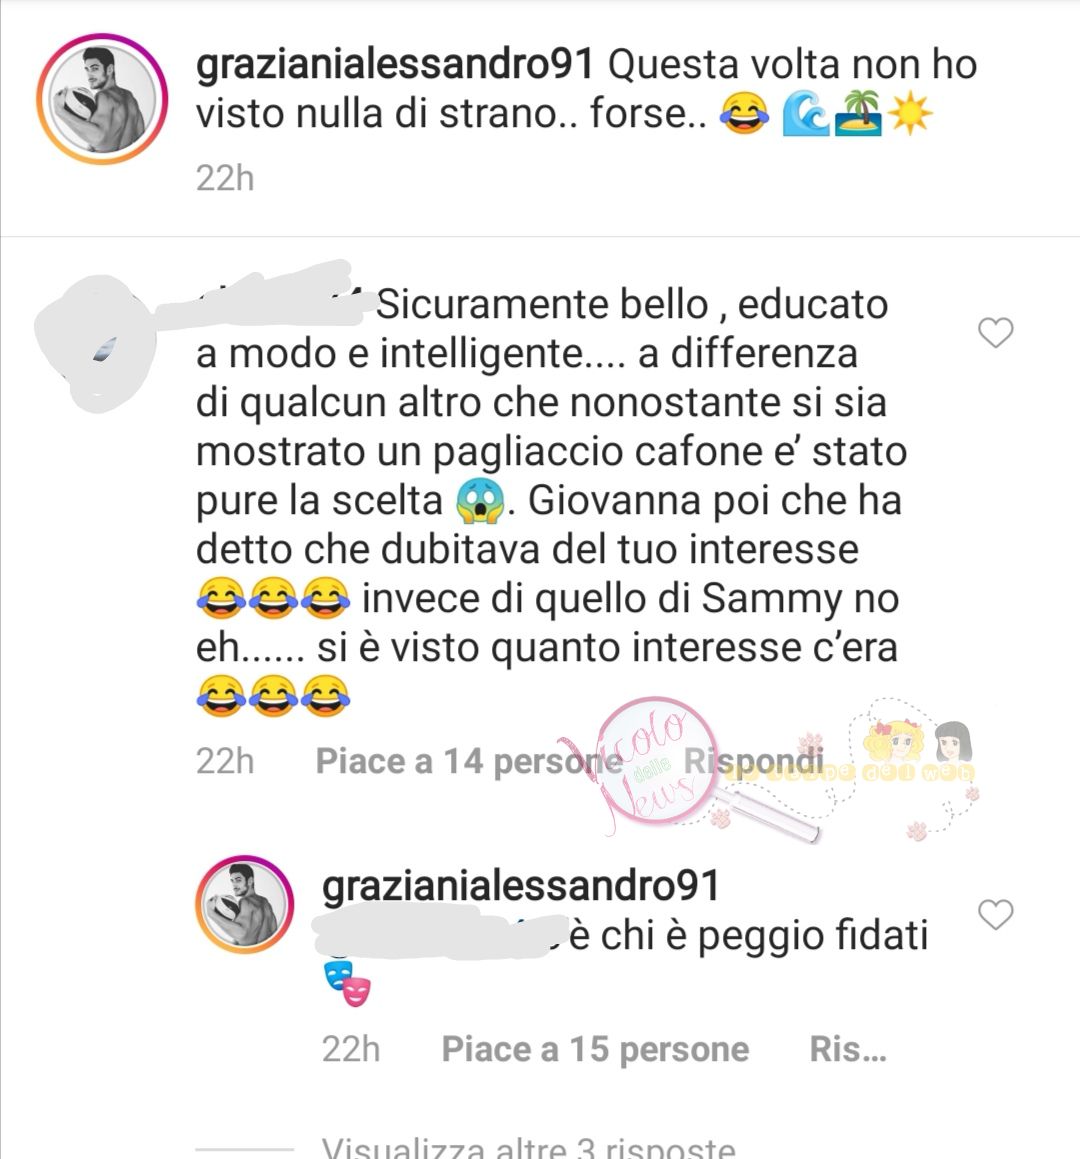Tap the sun emoji in the caption
This screenshot has height=1159, width=1080.
pyautogui.click(x=909, y=113)
